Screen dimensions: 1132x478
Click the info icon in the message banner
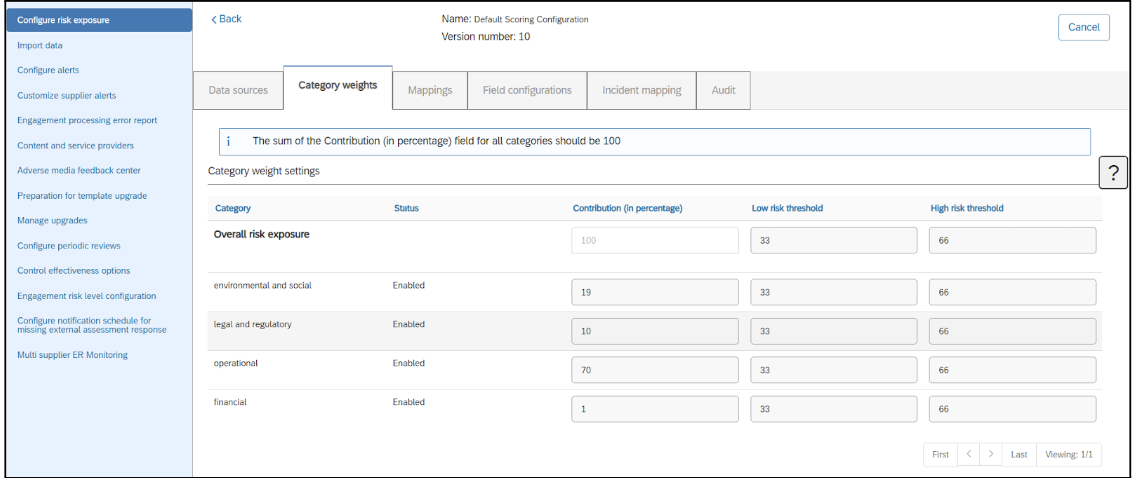(x=228, y=142)
